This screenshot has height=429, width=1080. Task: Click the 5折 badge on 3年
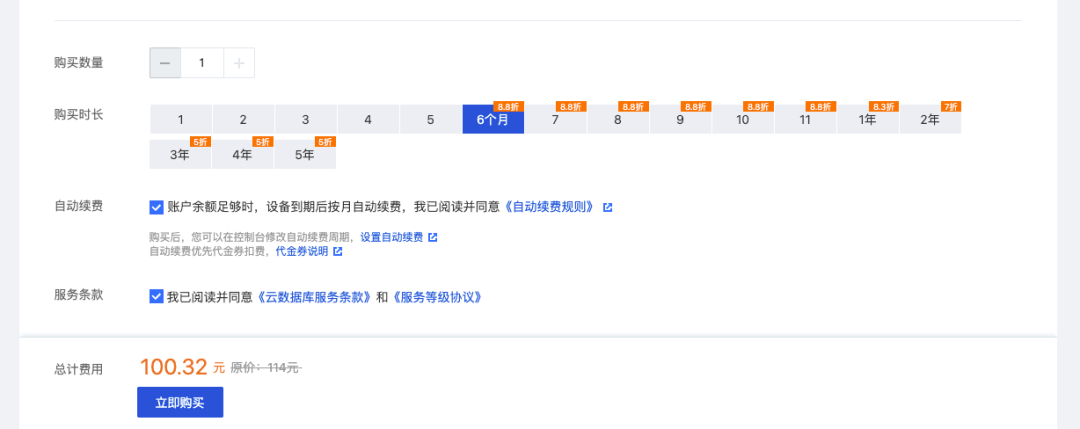pos(201,142)
